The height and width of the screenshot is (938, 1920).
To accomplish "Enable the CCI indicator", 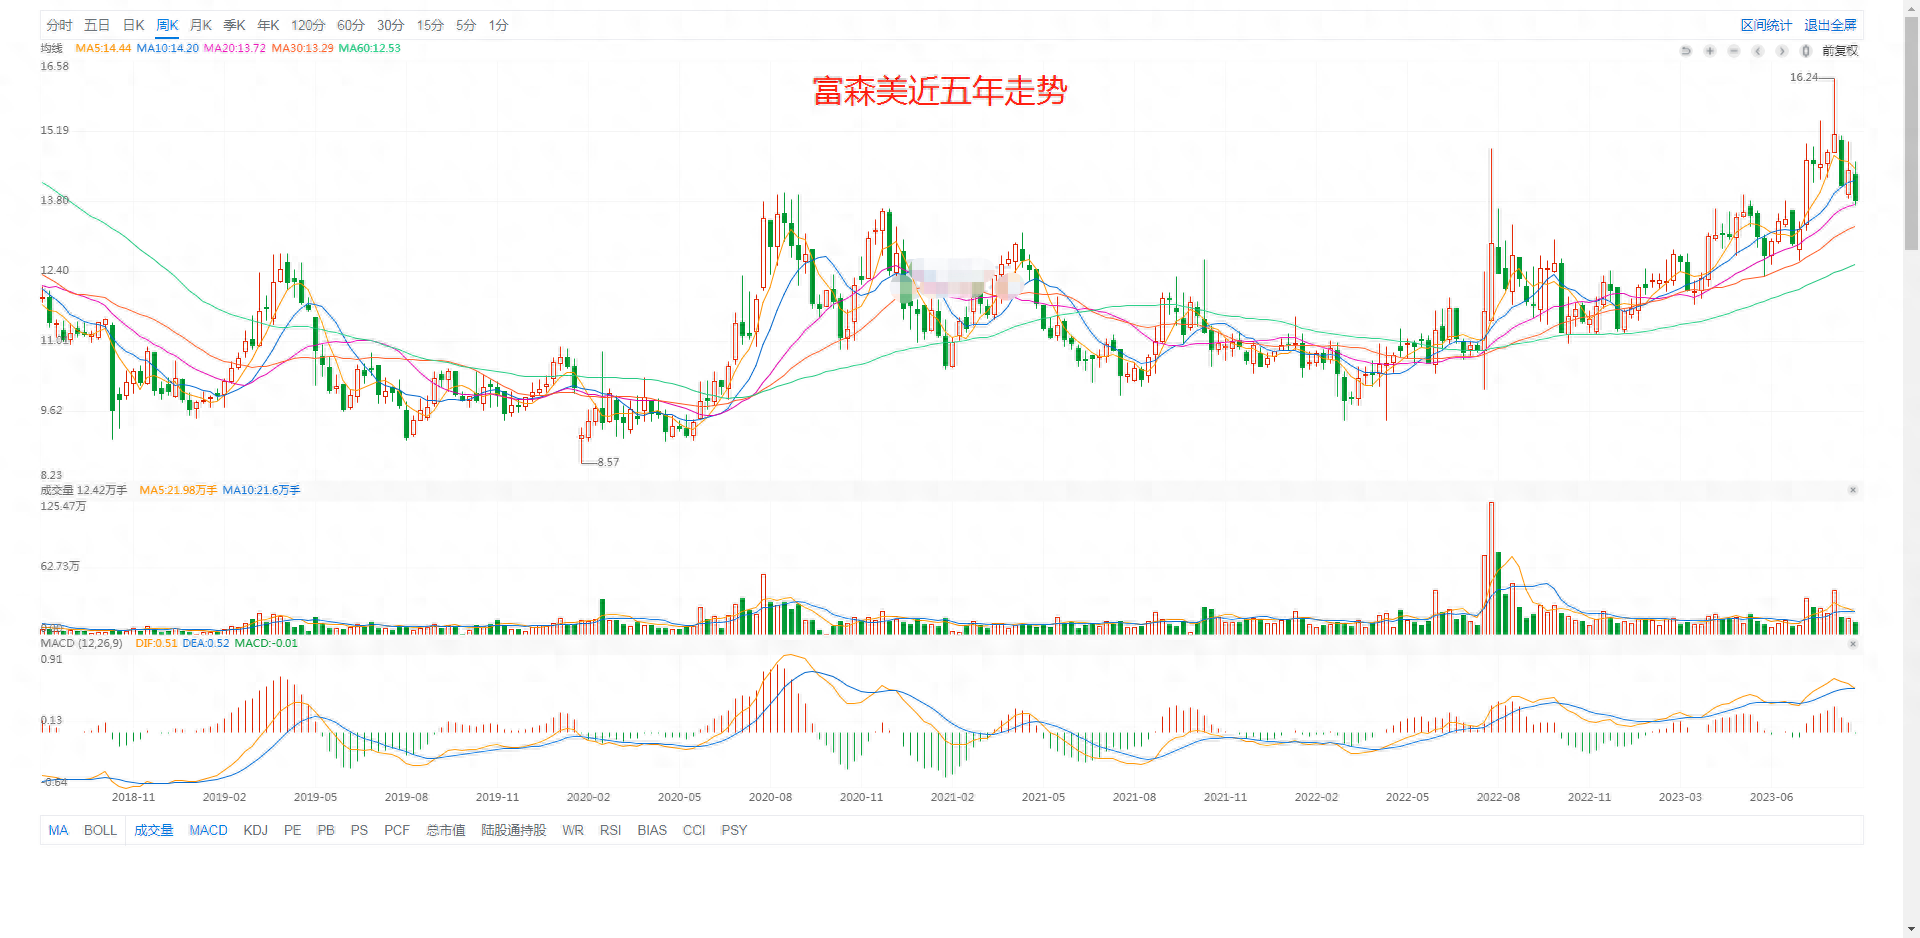I will click(694, 830).
